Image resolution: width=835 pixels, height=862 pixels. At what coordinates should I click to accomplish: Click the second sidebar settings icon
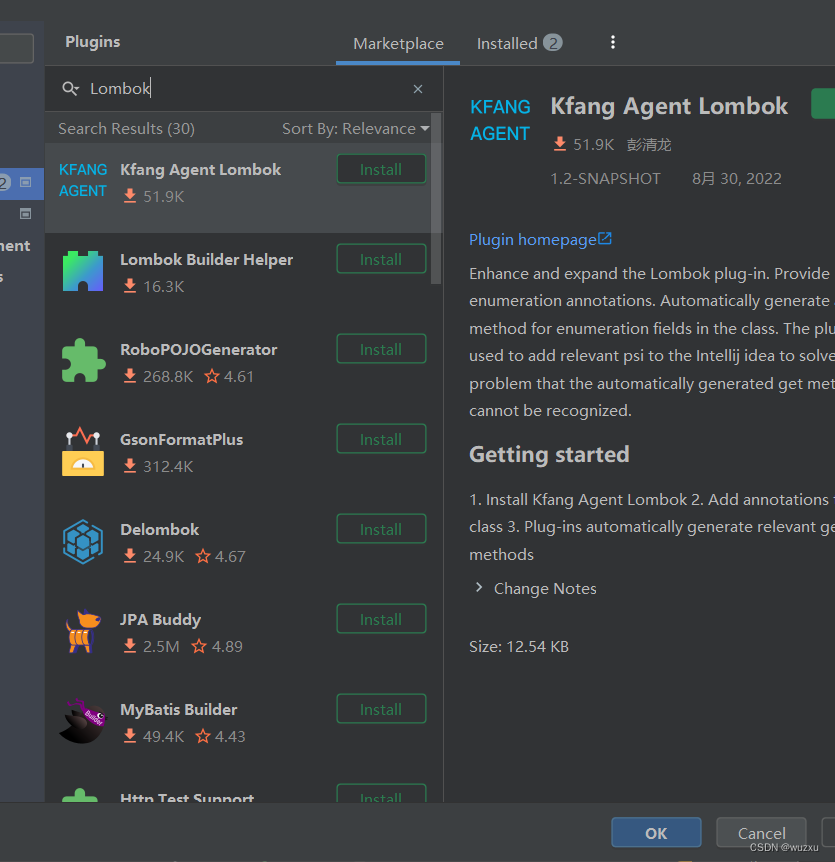[x=25, y=214]
